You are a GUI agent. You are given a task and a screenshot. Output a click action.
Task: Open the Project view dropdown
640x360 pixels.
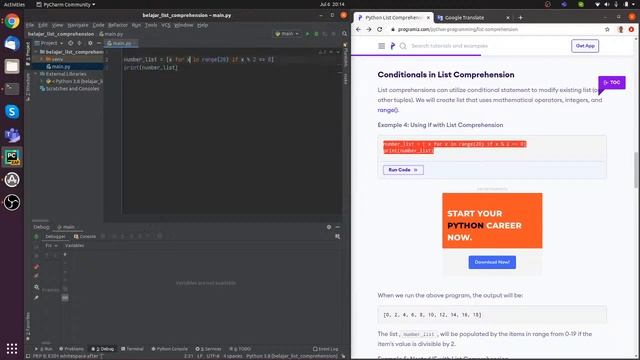(x=49, y=43)
